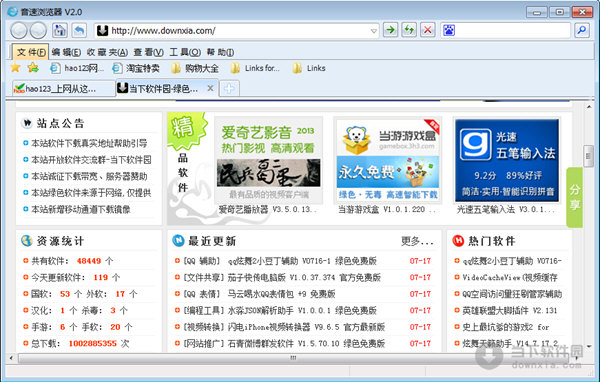Click the horizontal scrollbar left arrow
This screenshot has height=382, width=600.
click(11, 358)
